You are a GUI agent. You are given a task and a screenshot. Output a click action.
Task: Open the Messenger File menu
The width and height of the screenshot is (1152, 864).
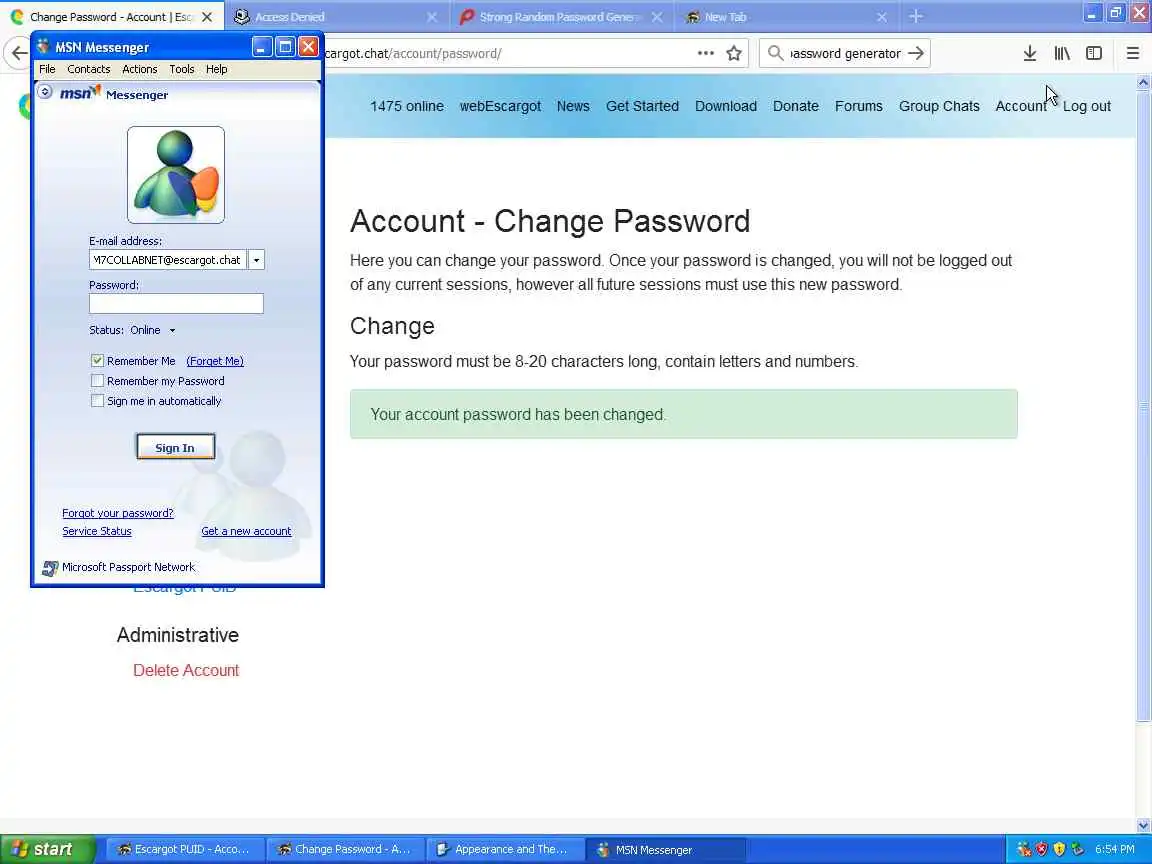(x=47, y=69)
